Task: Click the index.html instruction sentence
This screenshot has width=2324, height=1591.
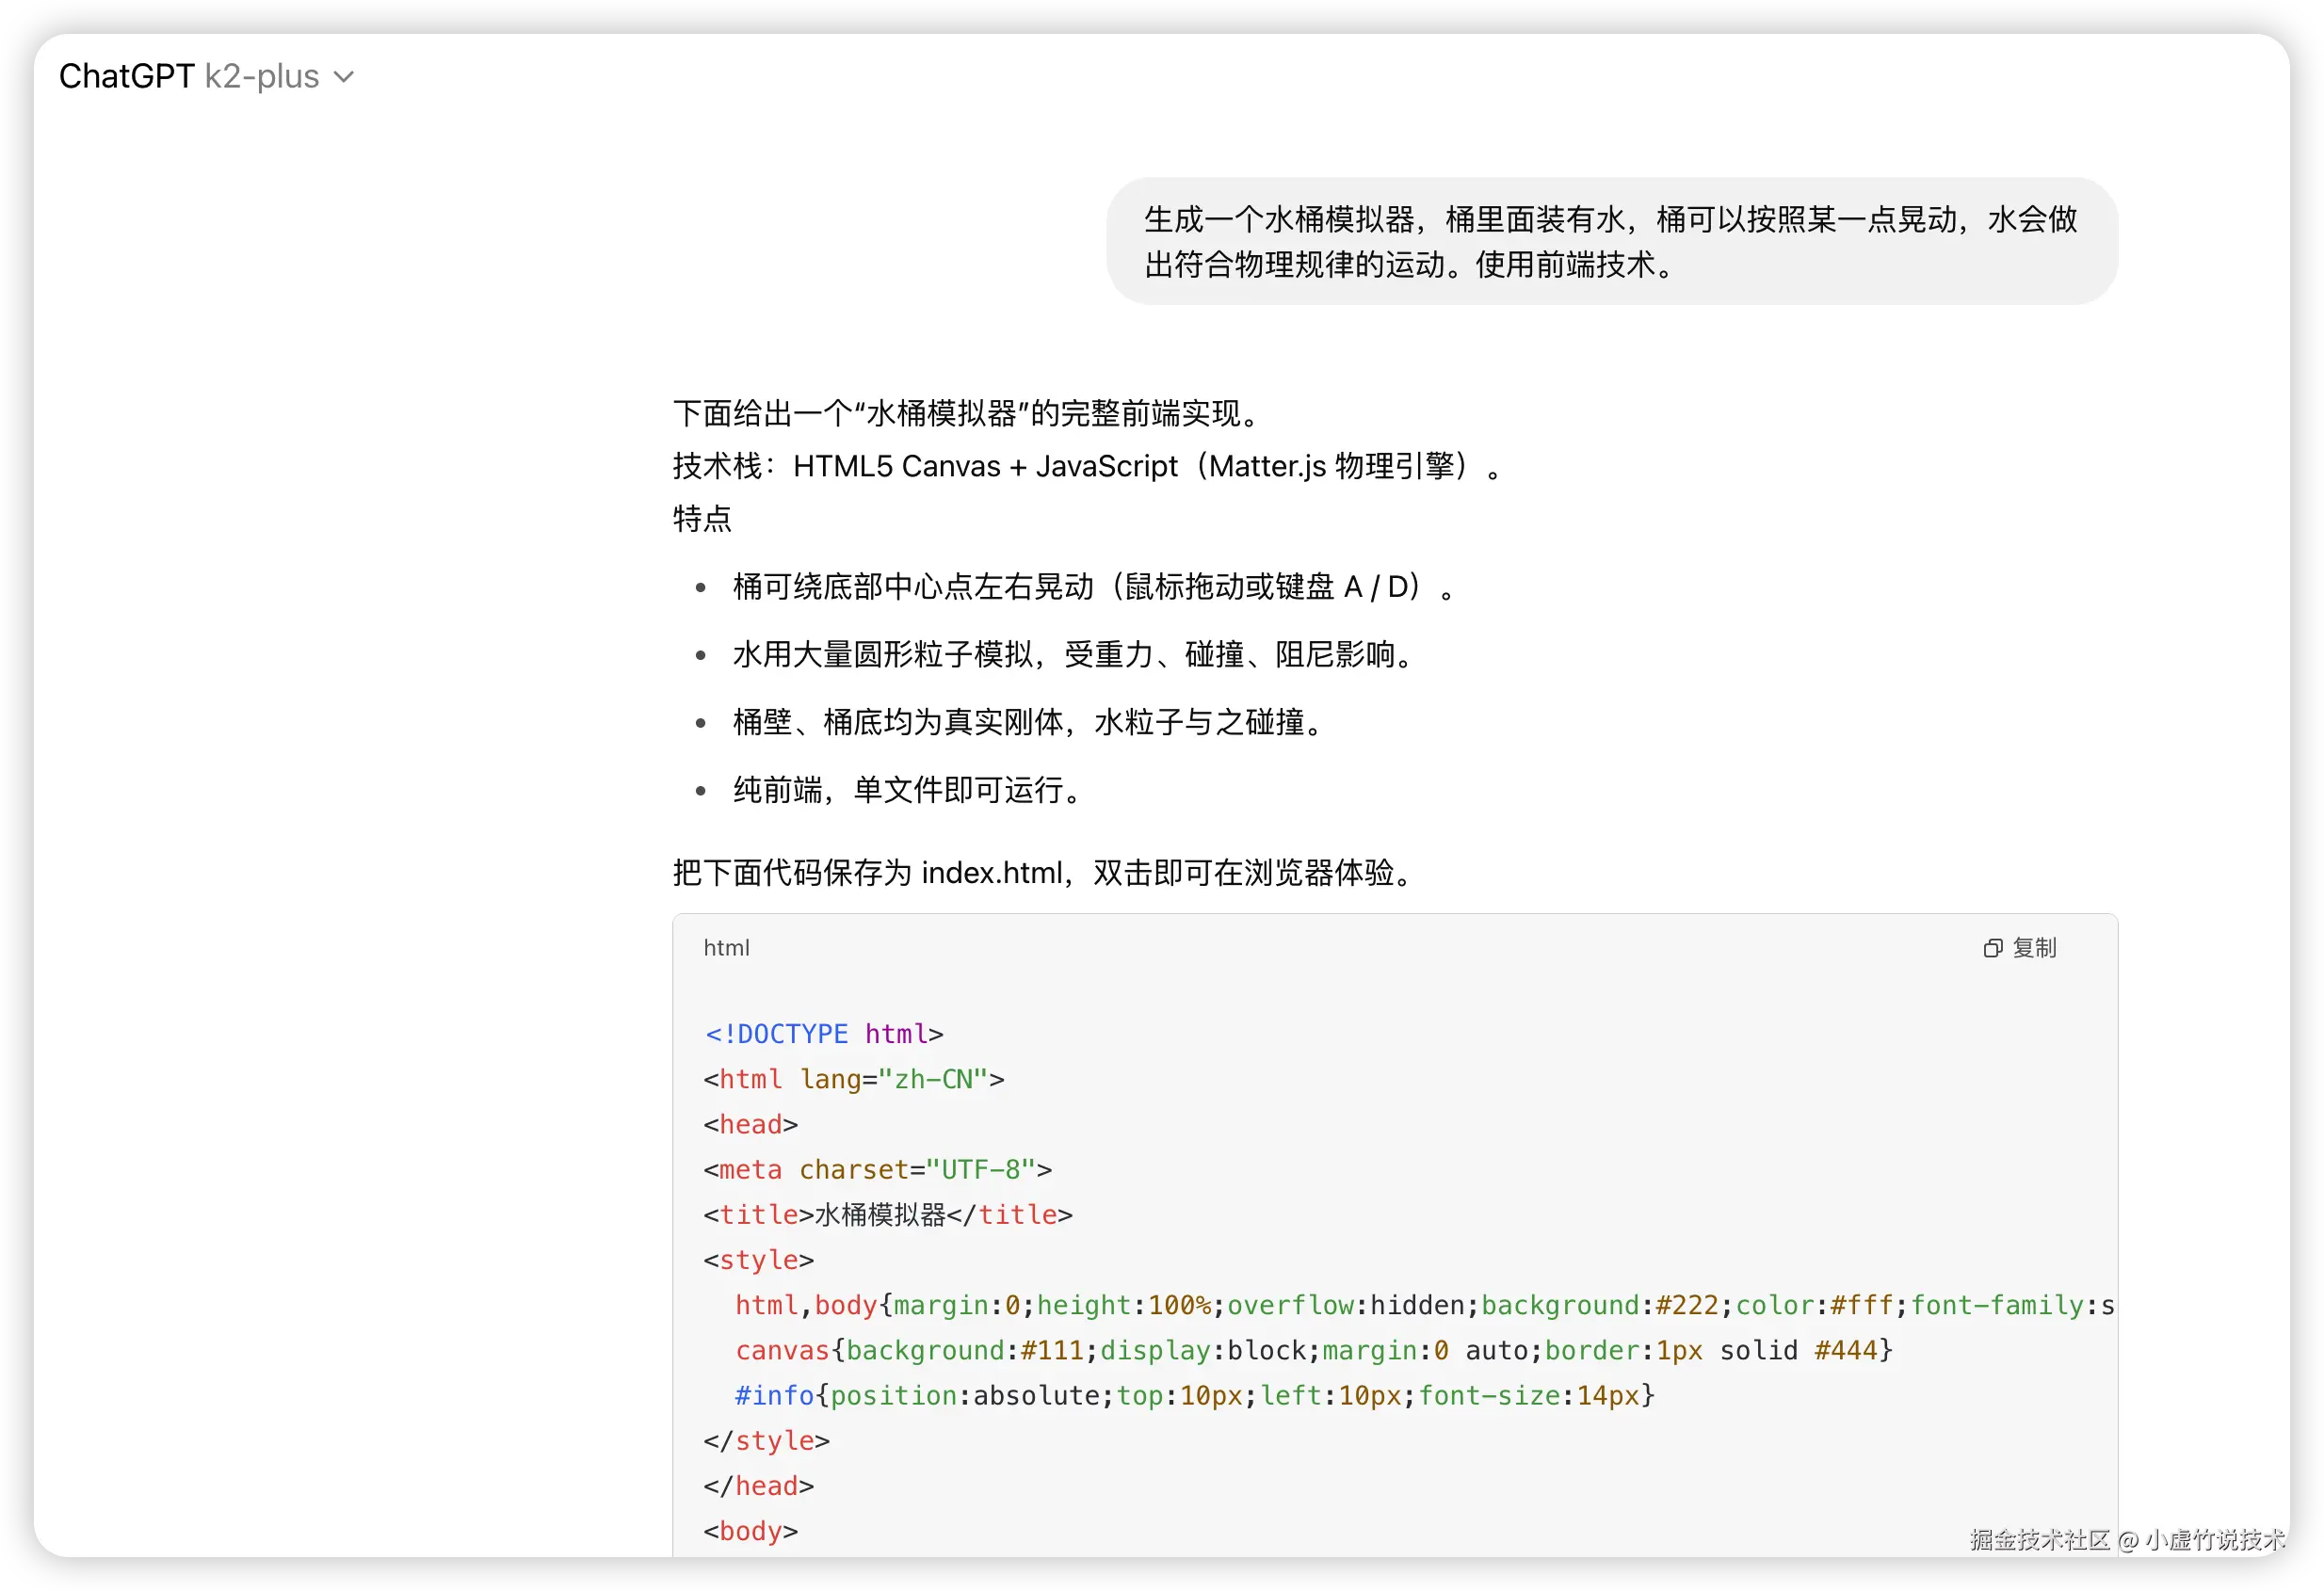Action: [x=1043, y=872]
